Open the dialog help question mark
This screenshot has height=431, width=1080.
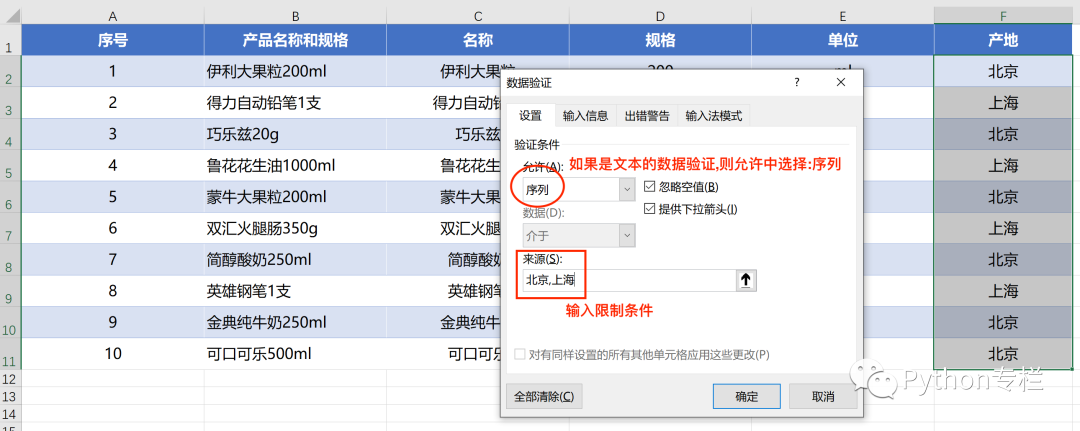pos(798,83)
